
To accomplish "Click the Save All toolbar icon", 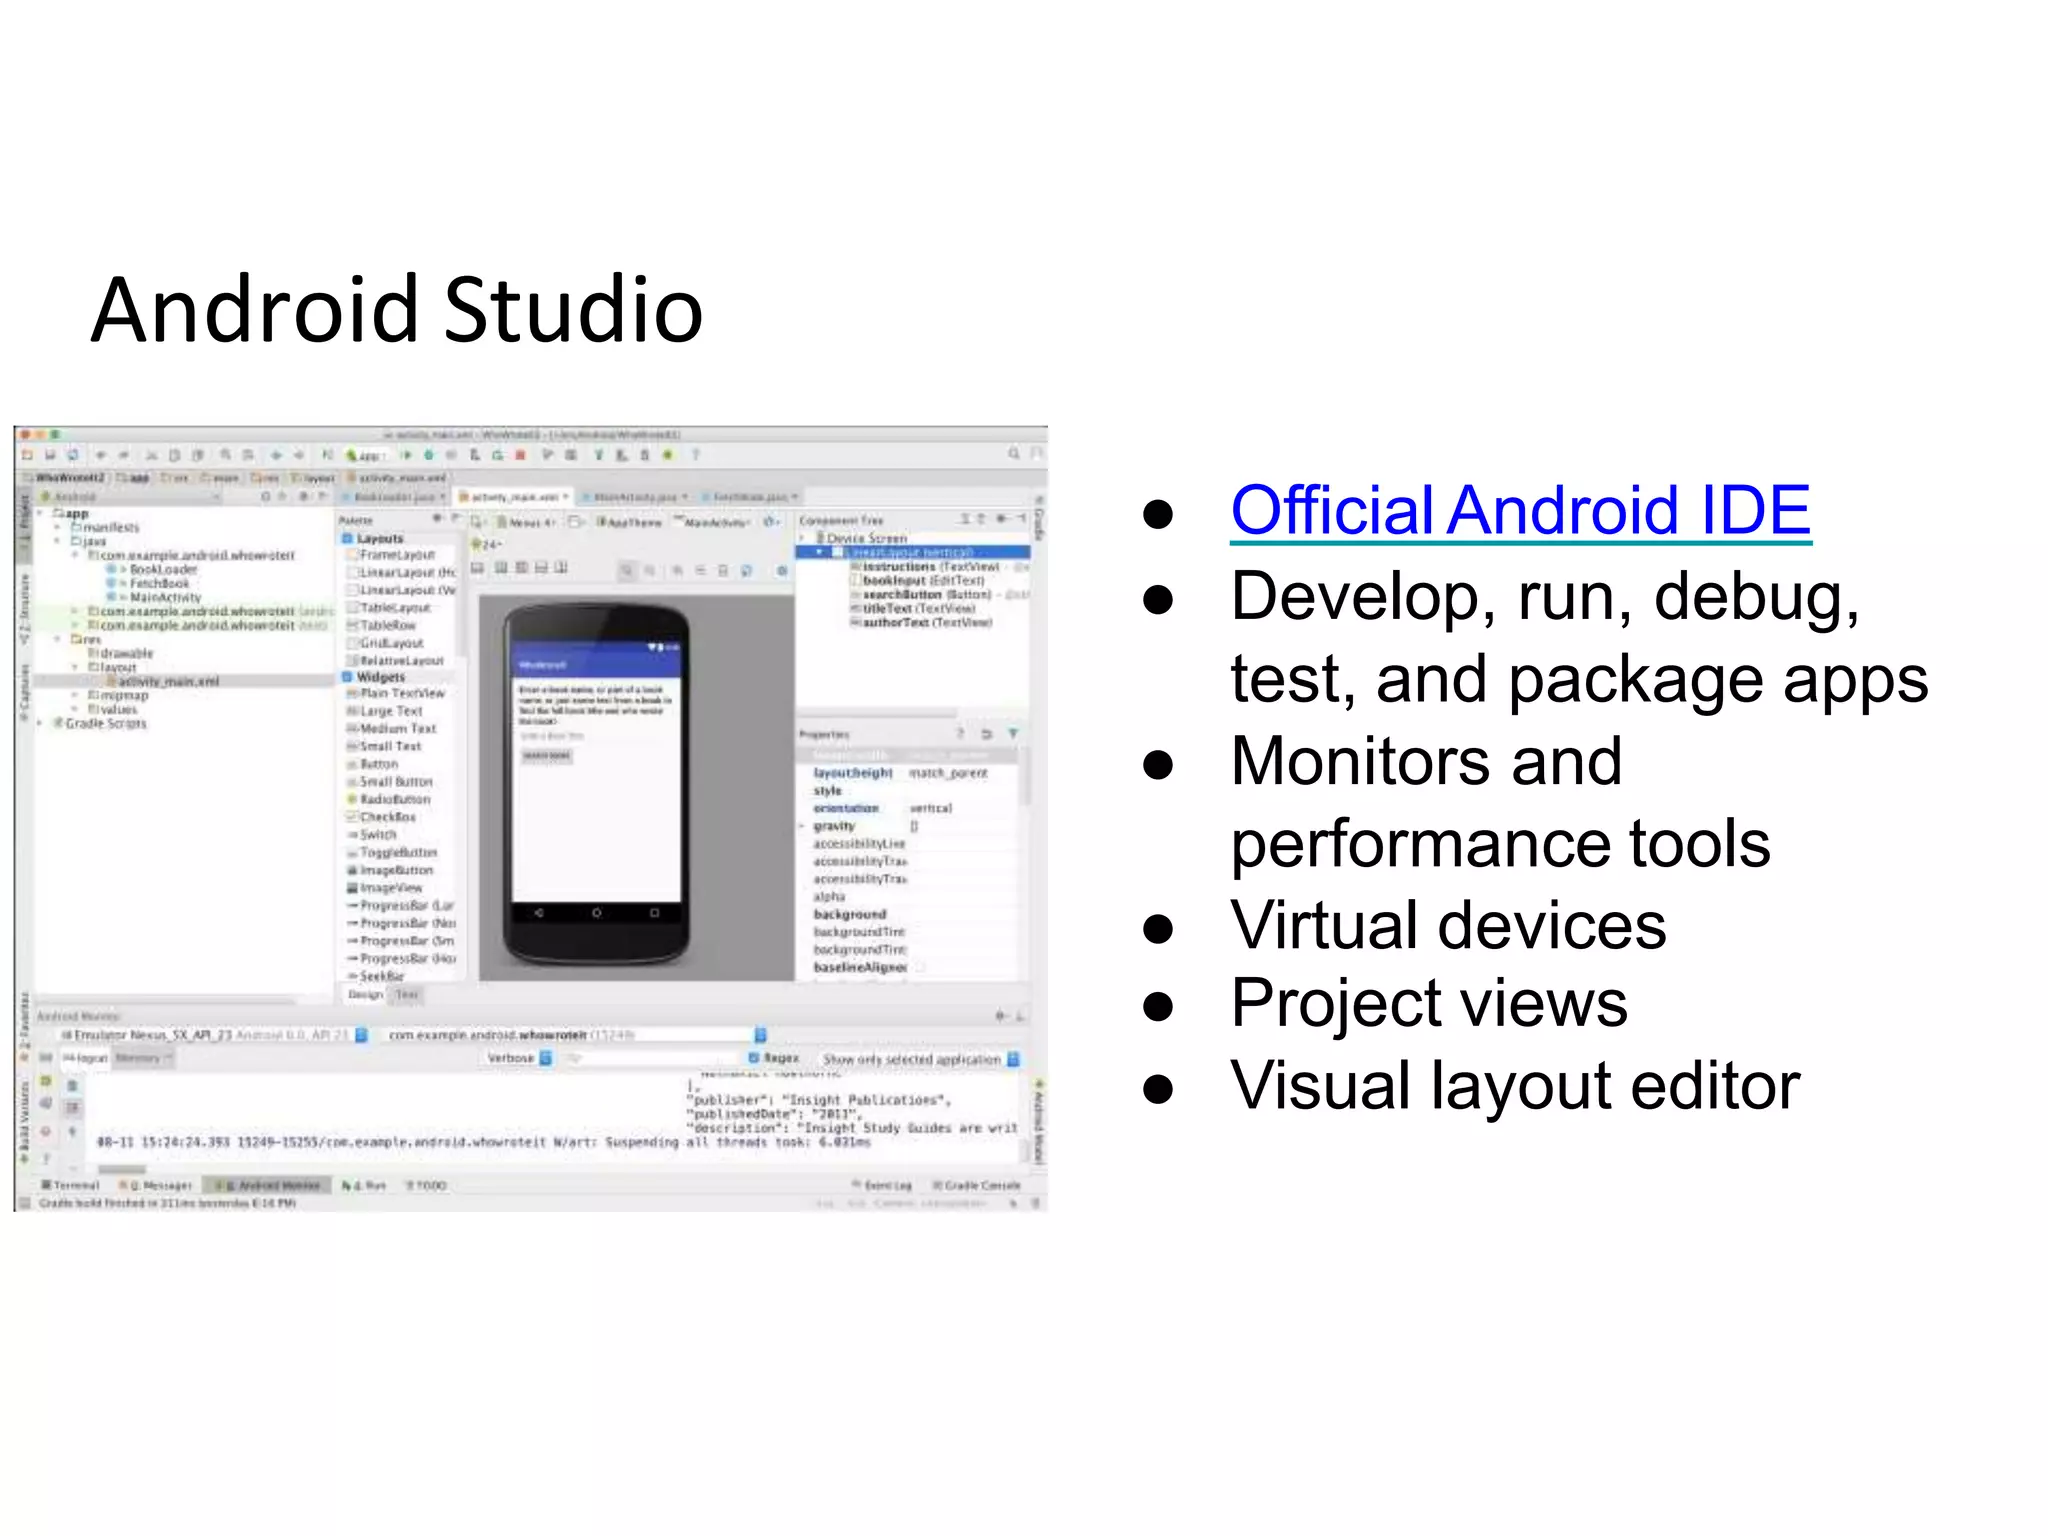I will tap(50, 455).
